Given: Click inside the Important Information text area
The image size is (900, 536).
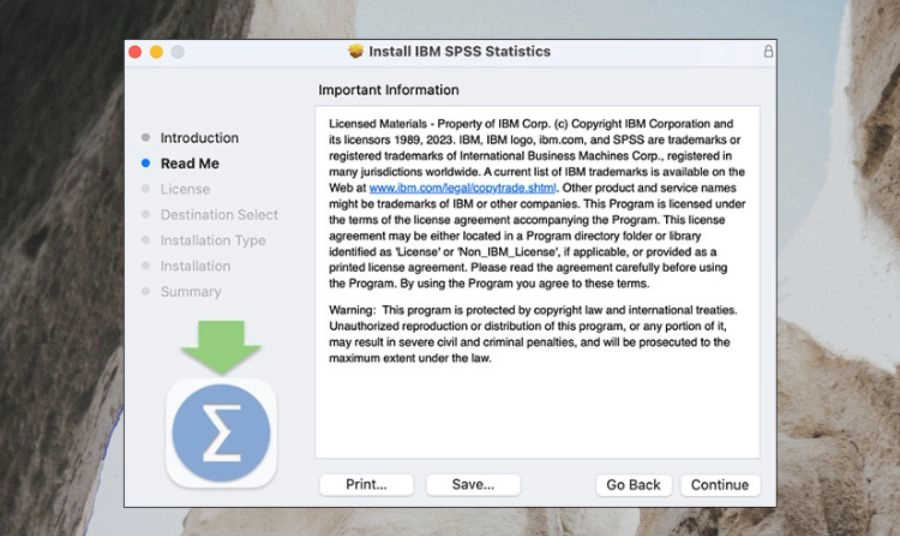Looking at the screenshot, I should pos(537,410).
